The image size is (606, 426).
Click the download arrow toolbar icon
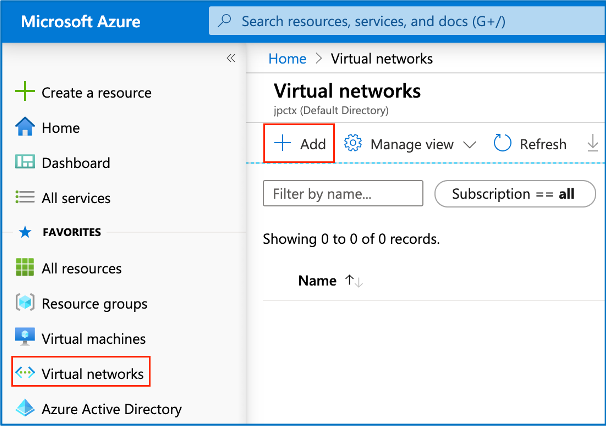(593, 144)
